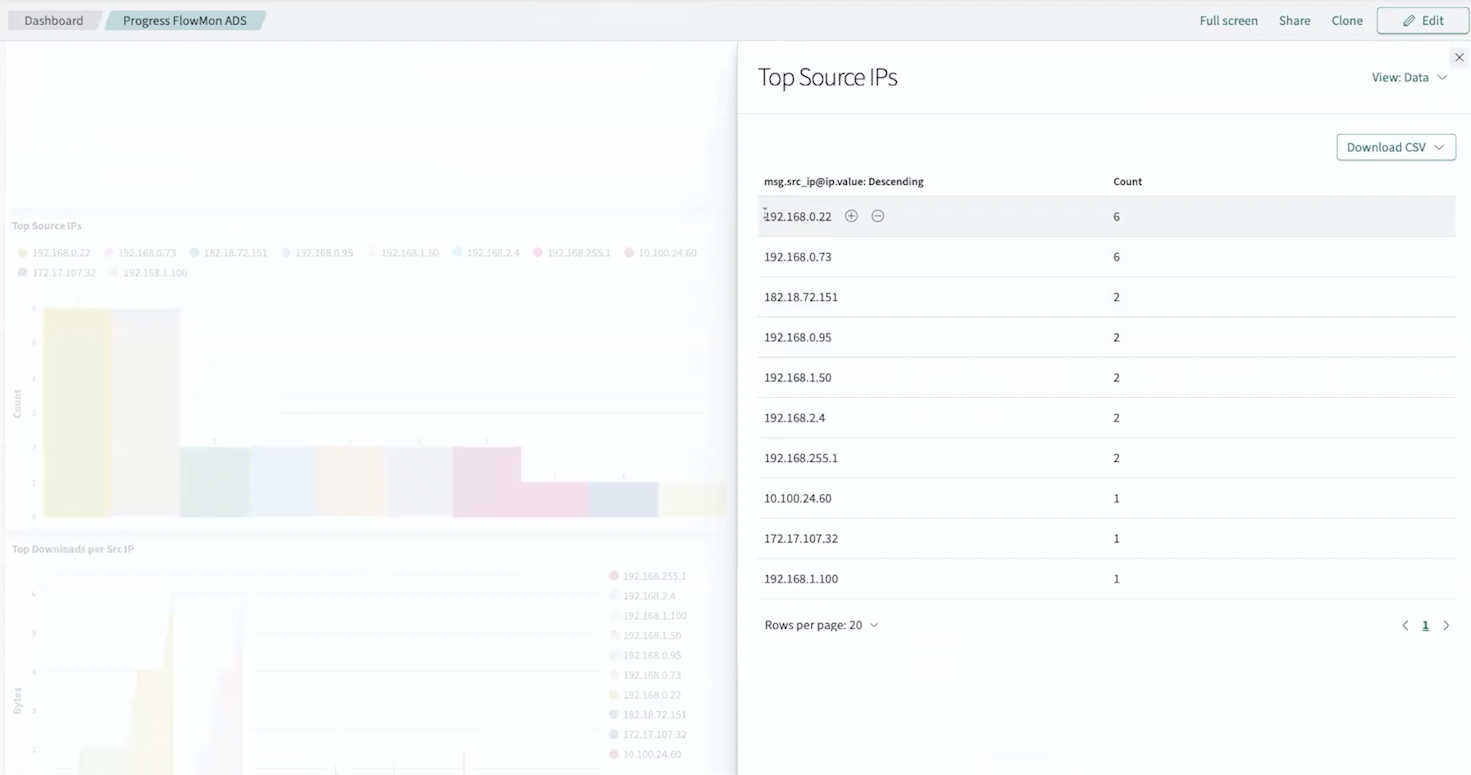Toggle 172.17.107.32 legend in Top Source IPs
Viewport: 1471px width, 775px height.
pos(57,272)
